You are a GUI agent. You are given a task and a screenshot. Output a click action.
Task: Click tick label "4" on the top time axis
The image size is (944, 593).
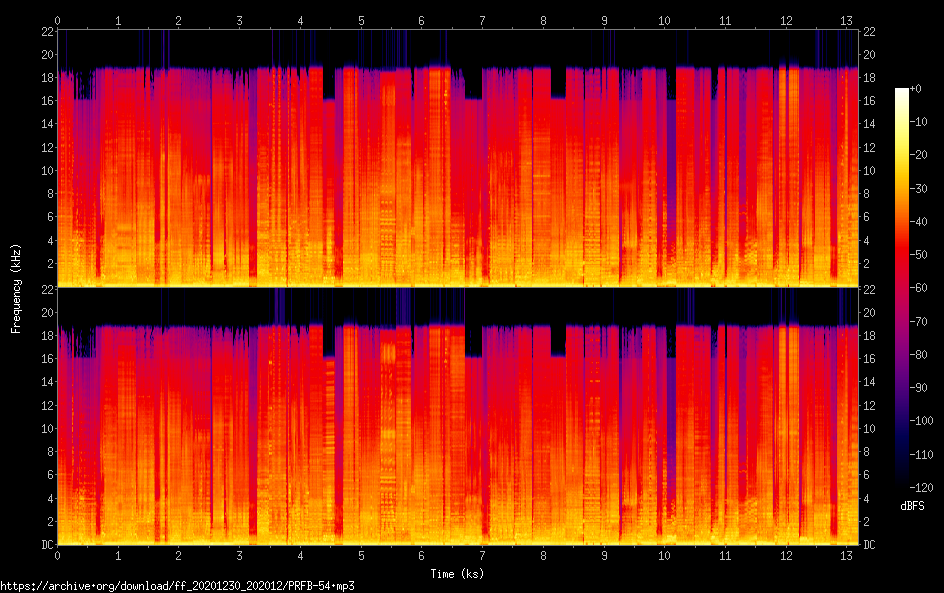pyautogui.click(x=300, y=20)
